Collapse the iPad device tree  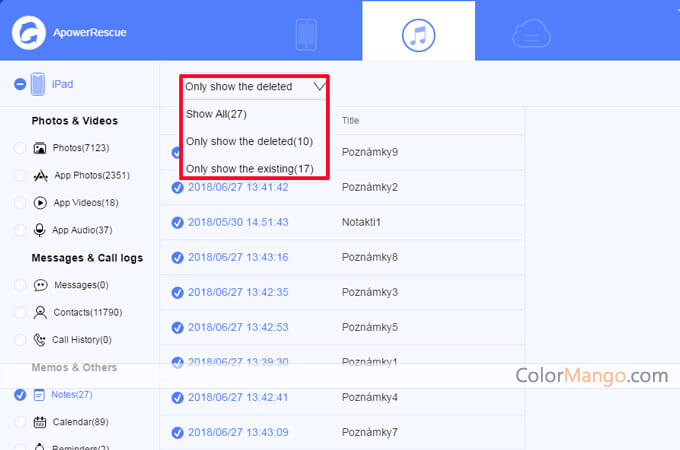pos(20,84)
